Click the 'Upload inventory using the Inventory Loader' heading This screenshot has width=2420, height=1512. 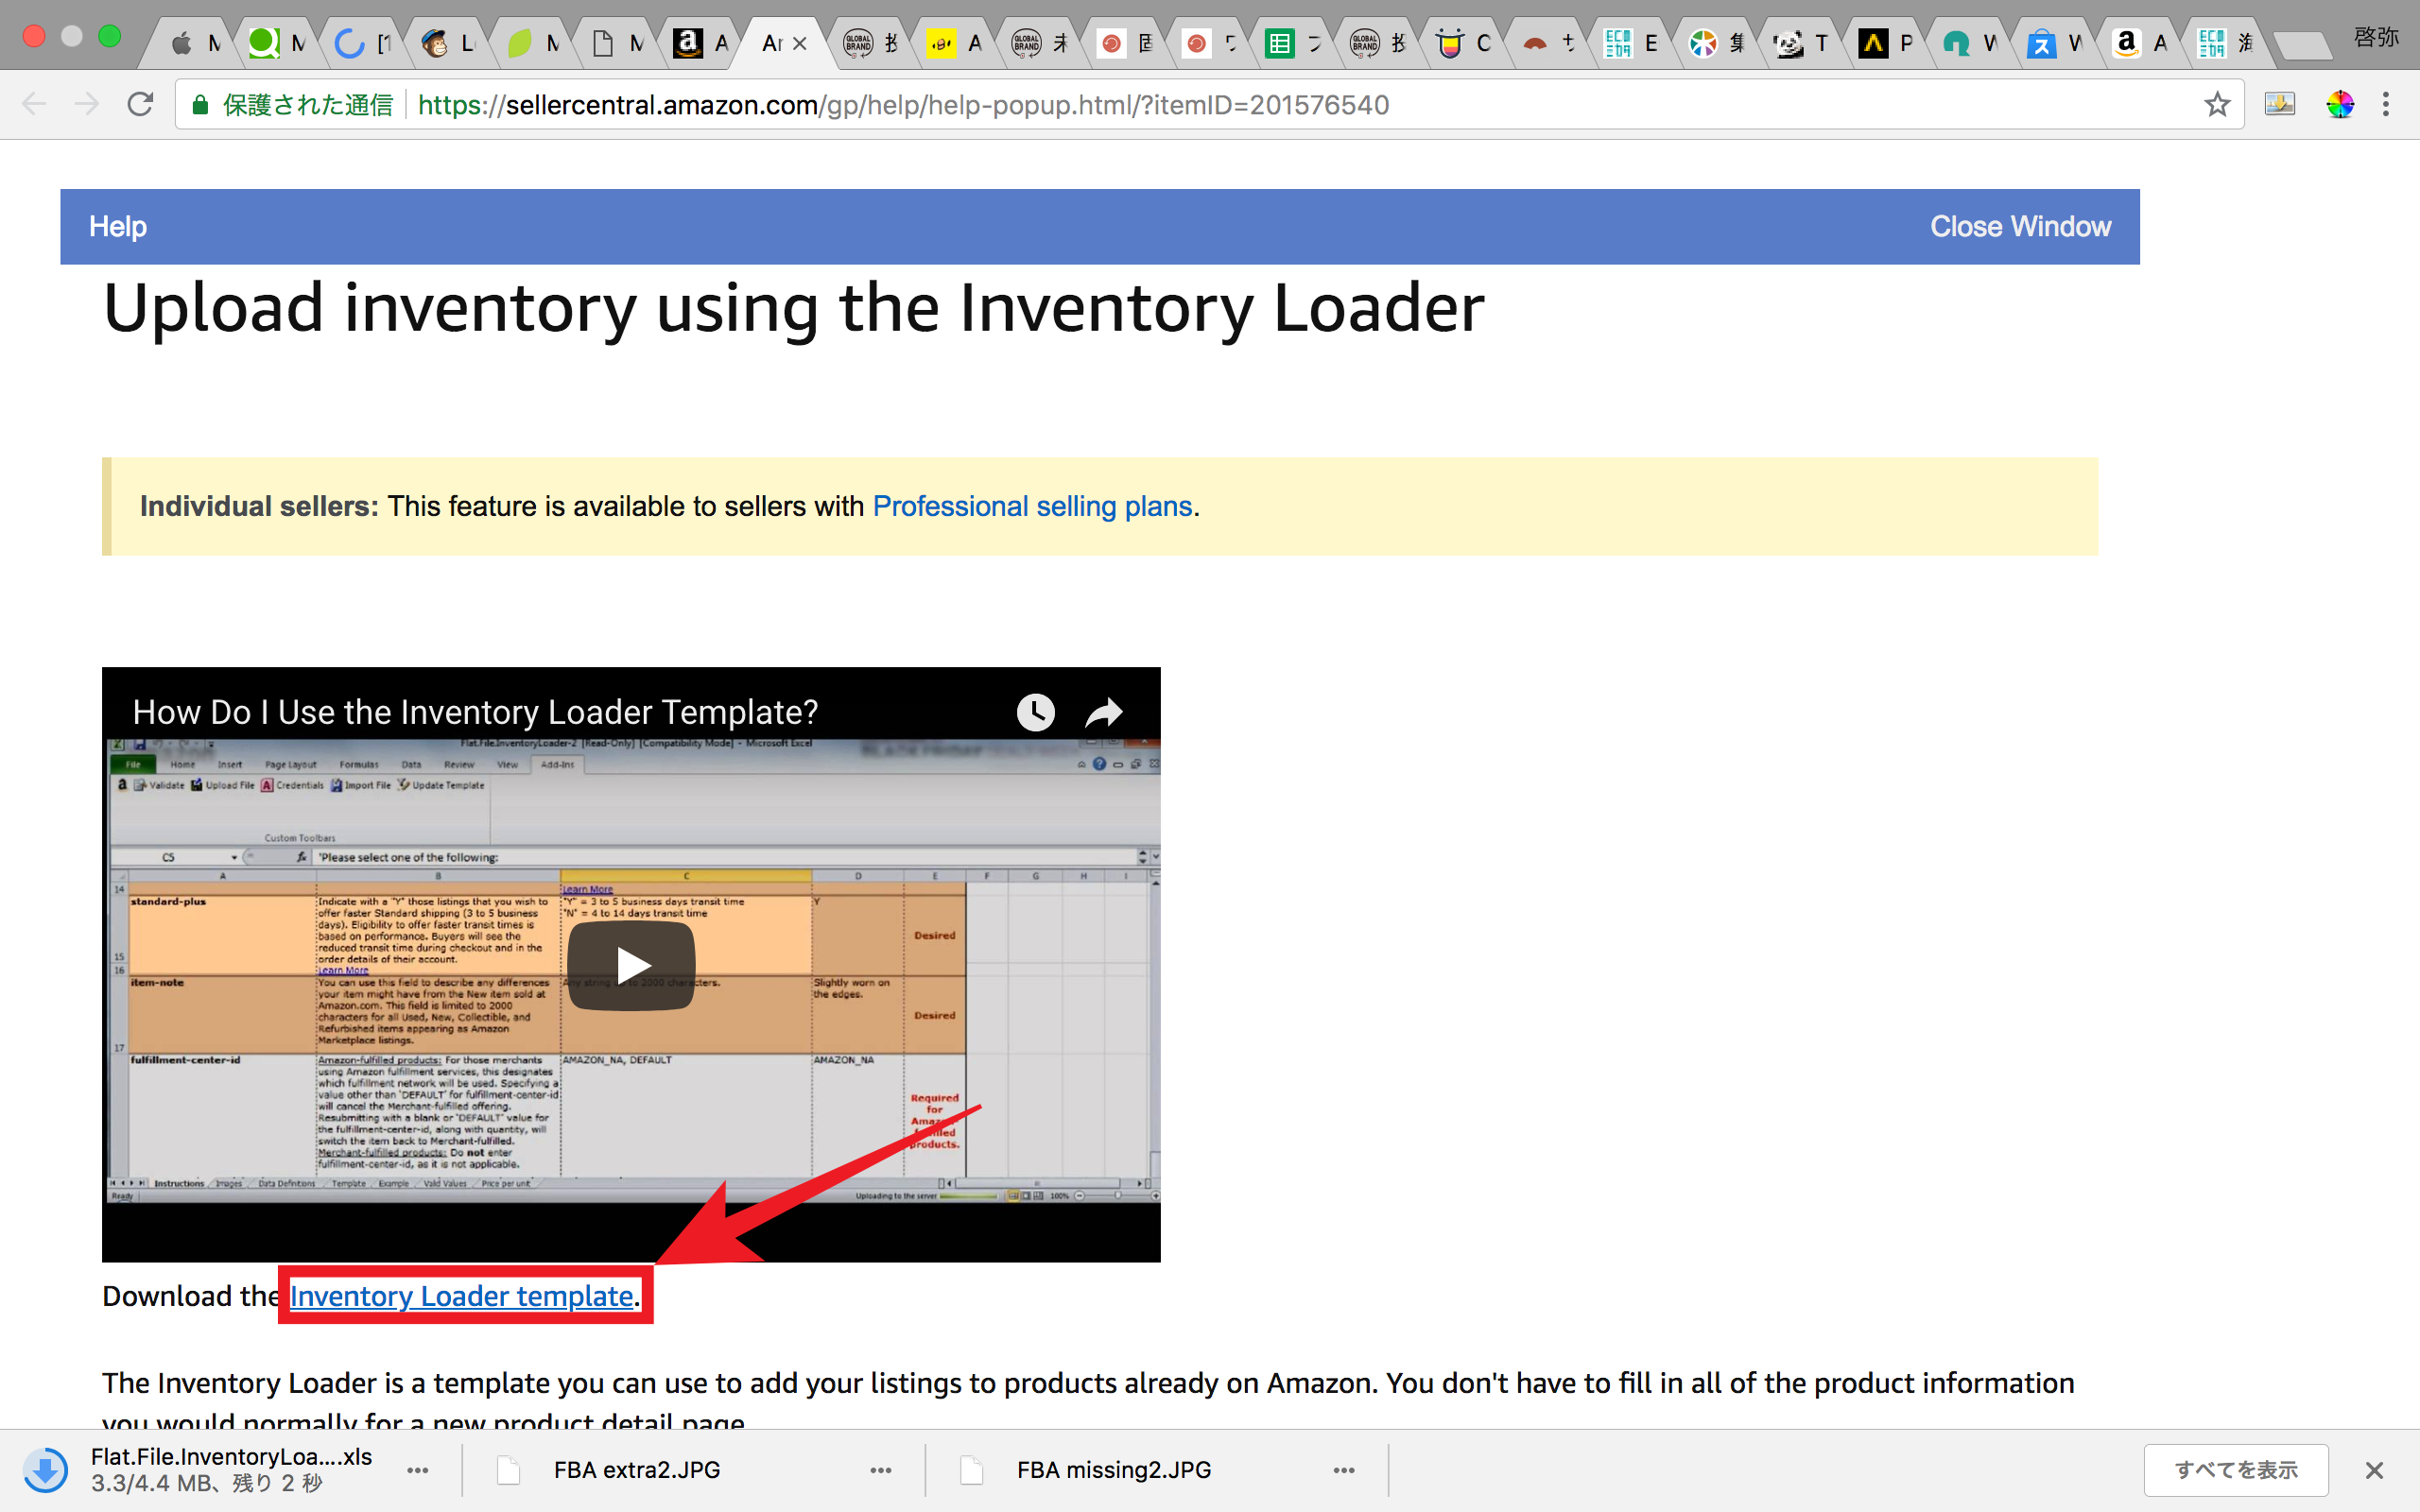coord(793,308)
